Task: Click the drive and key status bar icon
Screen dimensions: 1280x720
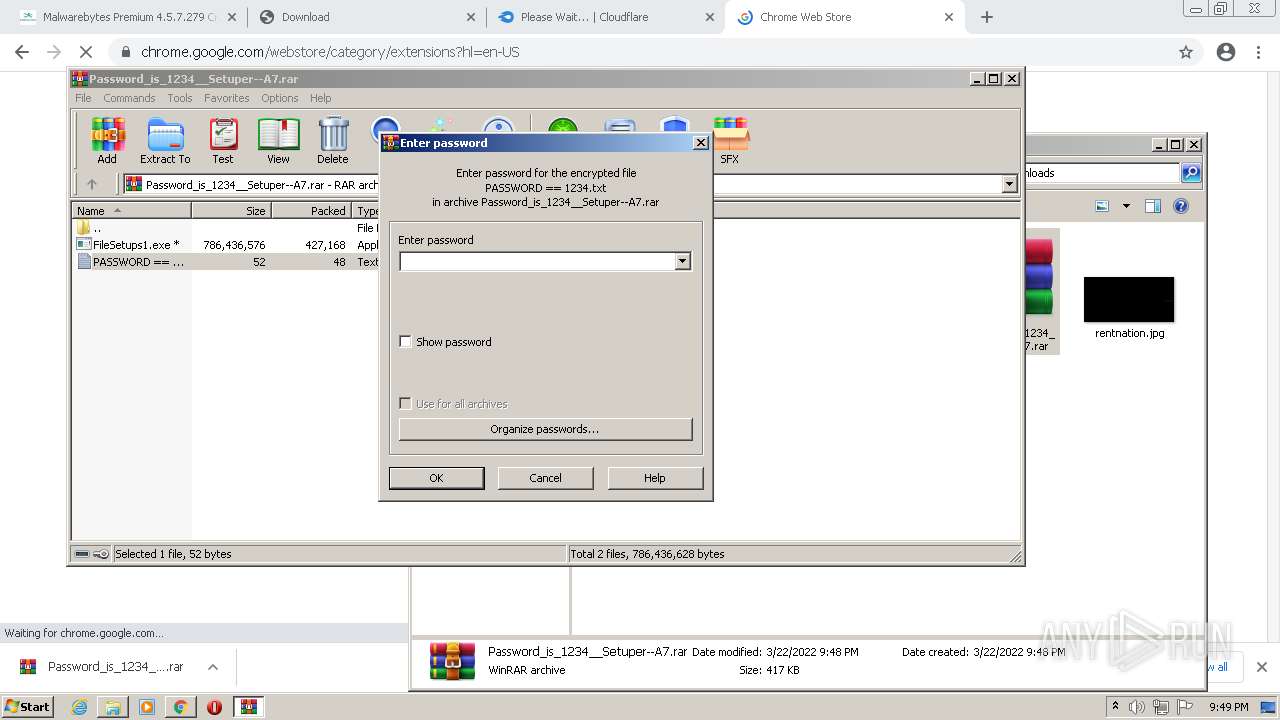Action: pos(92,554)
